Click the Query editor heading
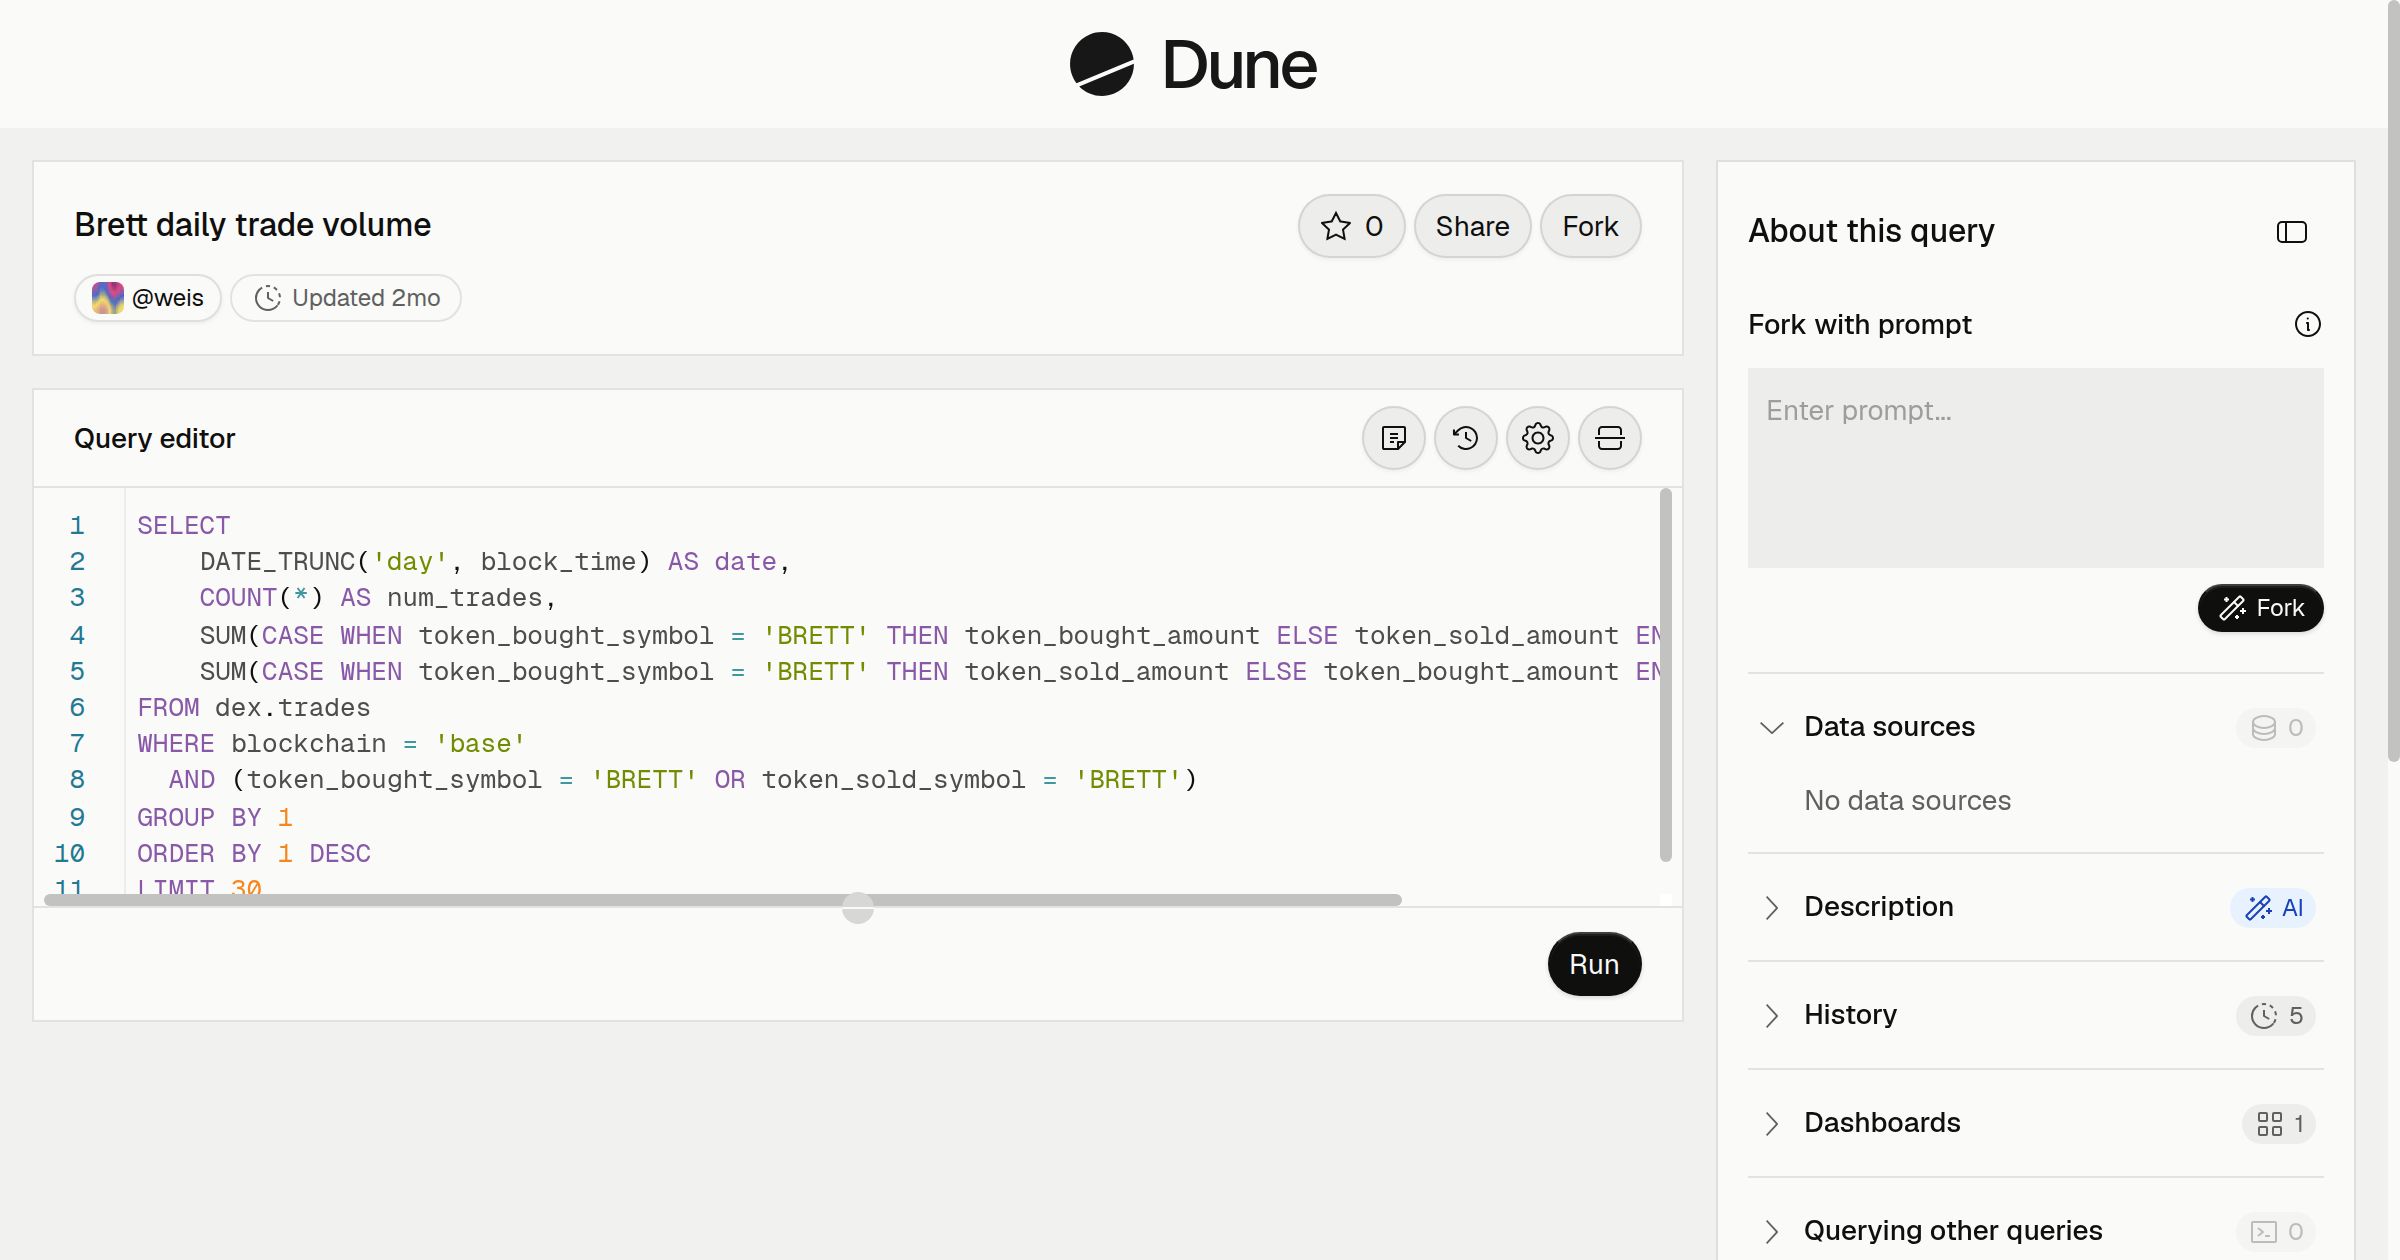 tap(155, 438)
